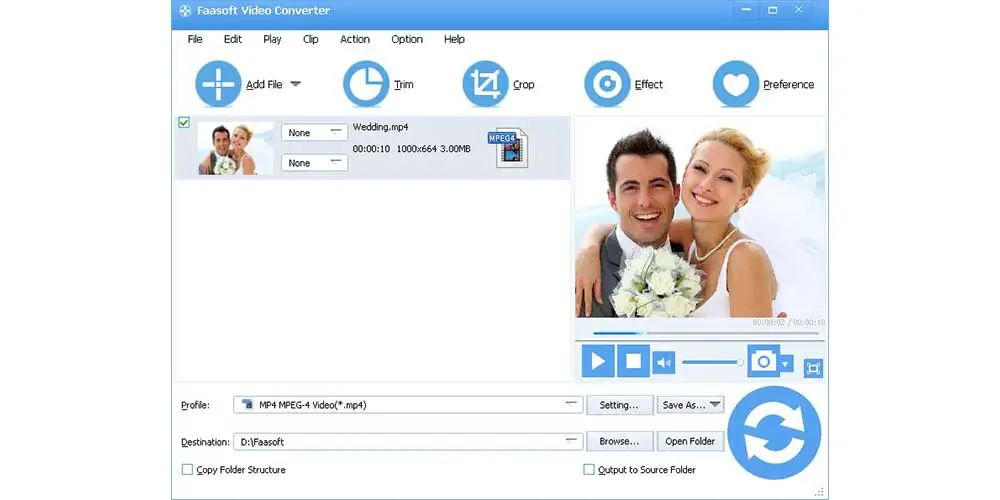
Task: Play the preview video
Action: pos(598,362)
